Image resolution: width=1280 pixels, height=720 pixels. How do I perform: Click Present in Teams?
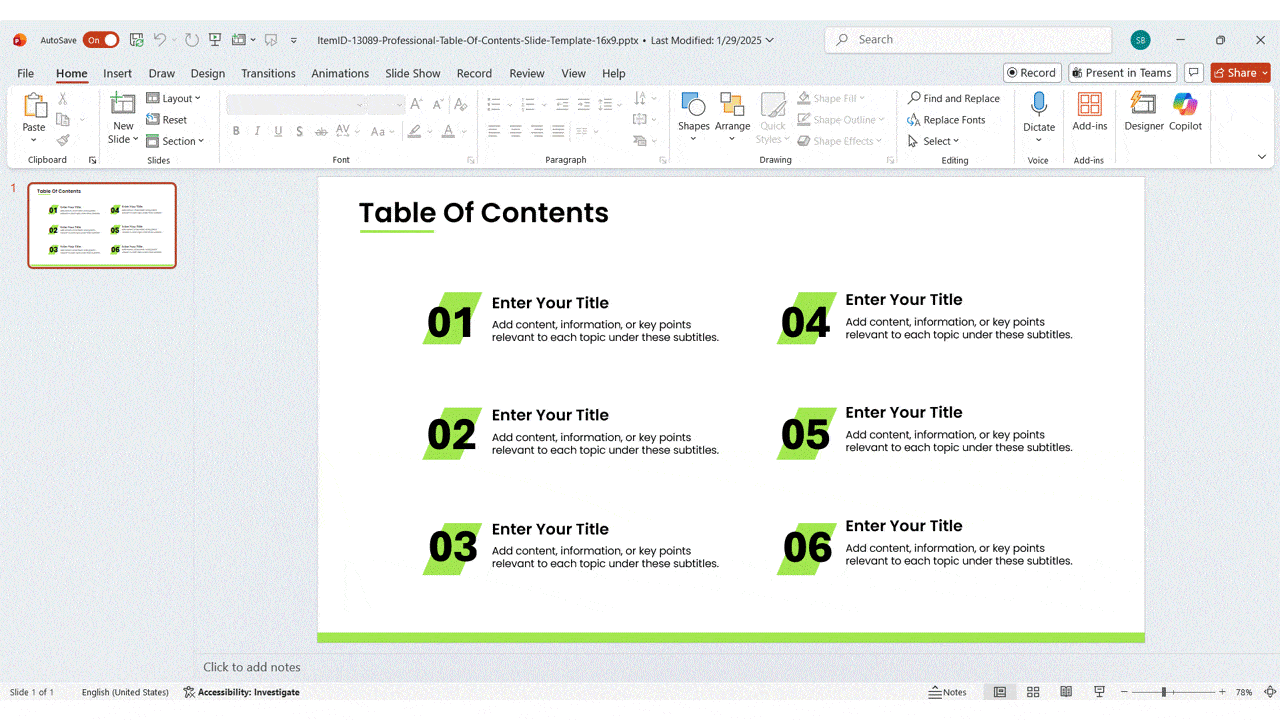pyautogui.click(x=1122, y=72)
